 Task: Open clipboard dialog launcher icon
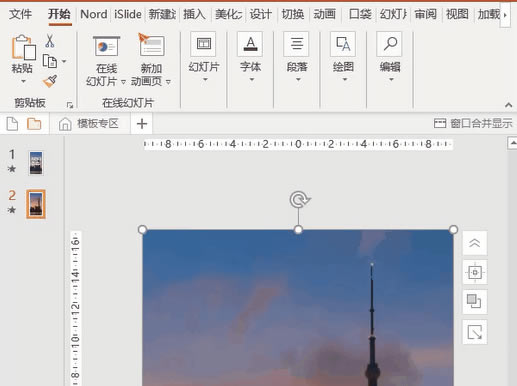tap(70, 105)
